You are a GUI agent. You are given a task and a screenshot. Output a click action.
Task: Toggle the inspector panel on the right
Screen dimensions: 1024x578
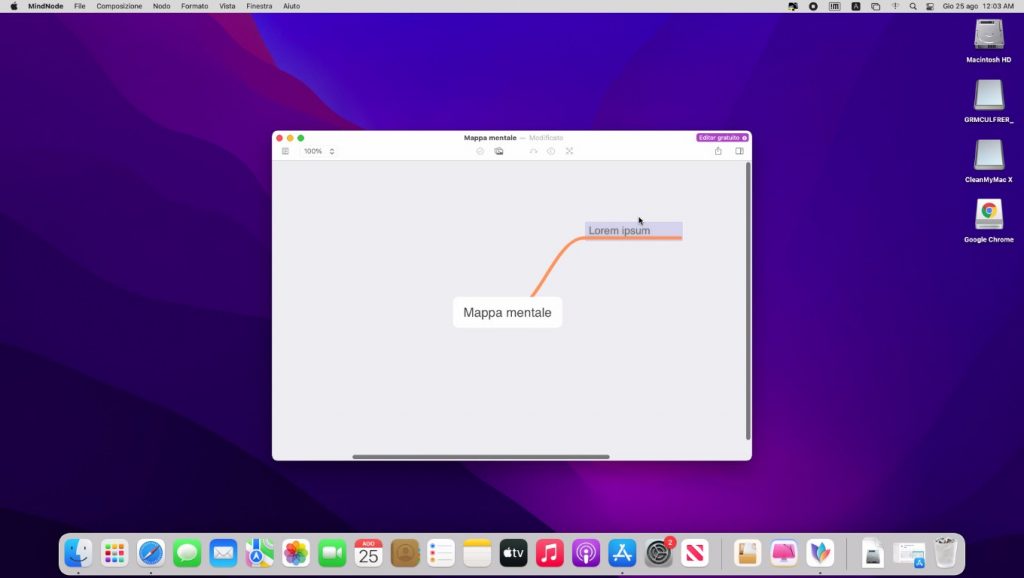[x=740, y=151]
